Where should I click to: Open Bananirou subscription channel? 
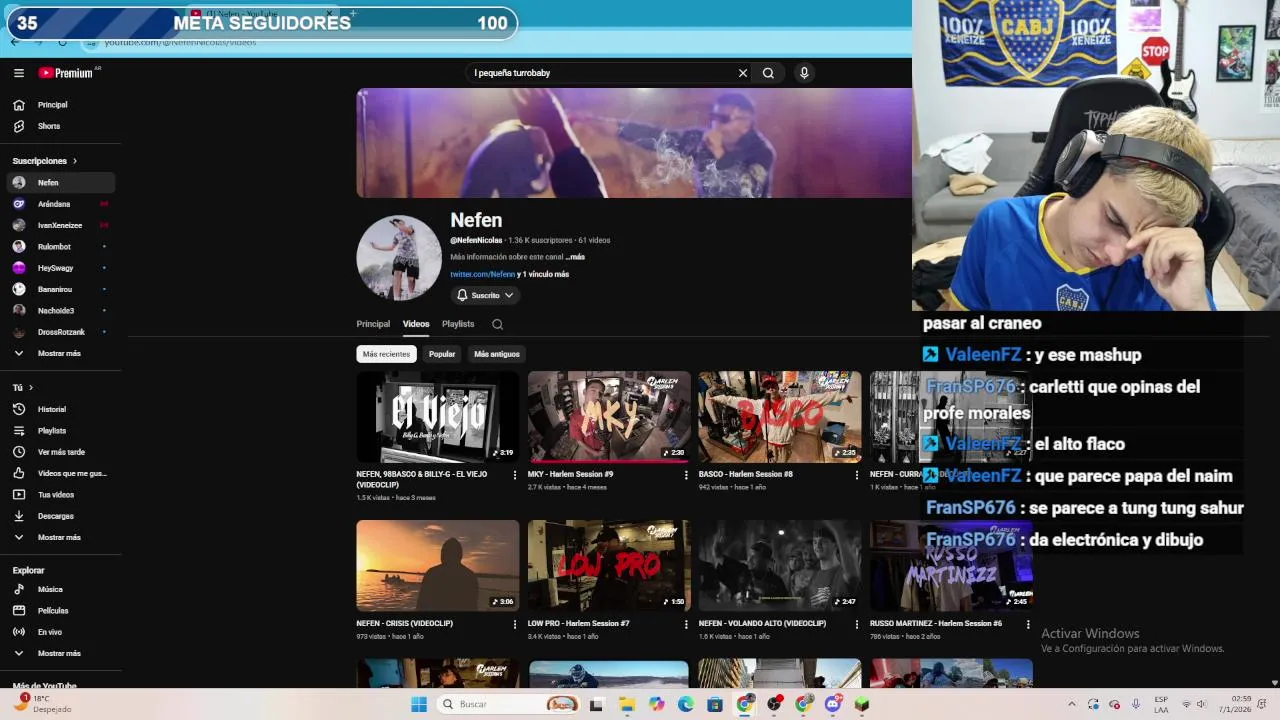click(61, 289)
